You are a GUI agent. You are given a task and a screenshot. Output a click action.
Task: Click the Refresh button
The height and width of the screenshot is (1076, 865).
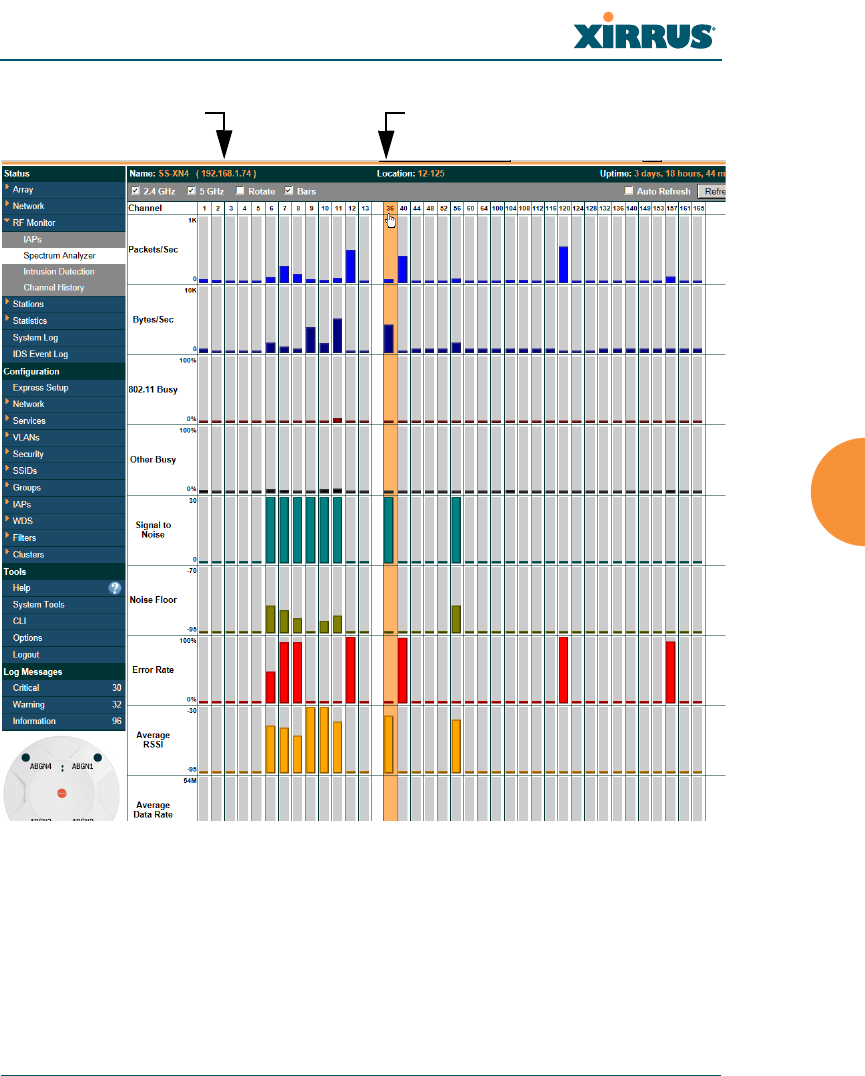click(712, 191)
